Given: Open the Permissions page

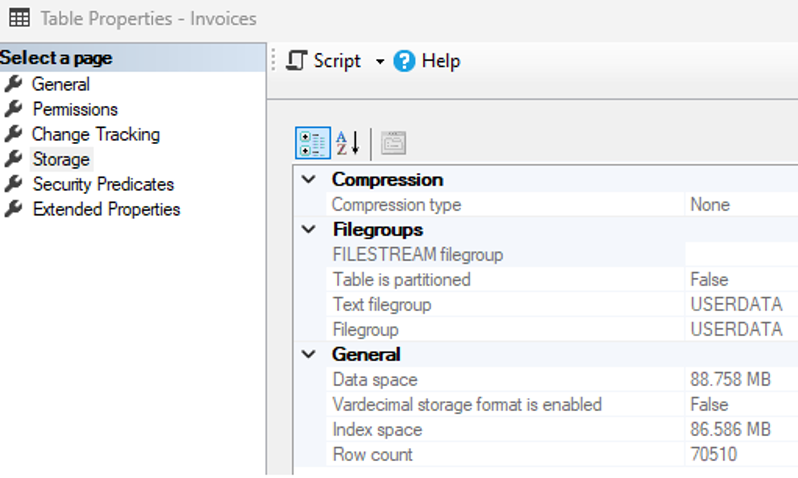Looking at the screenshot, I should (x=75, y=109).
